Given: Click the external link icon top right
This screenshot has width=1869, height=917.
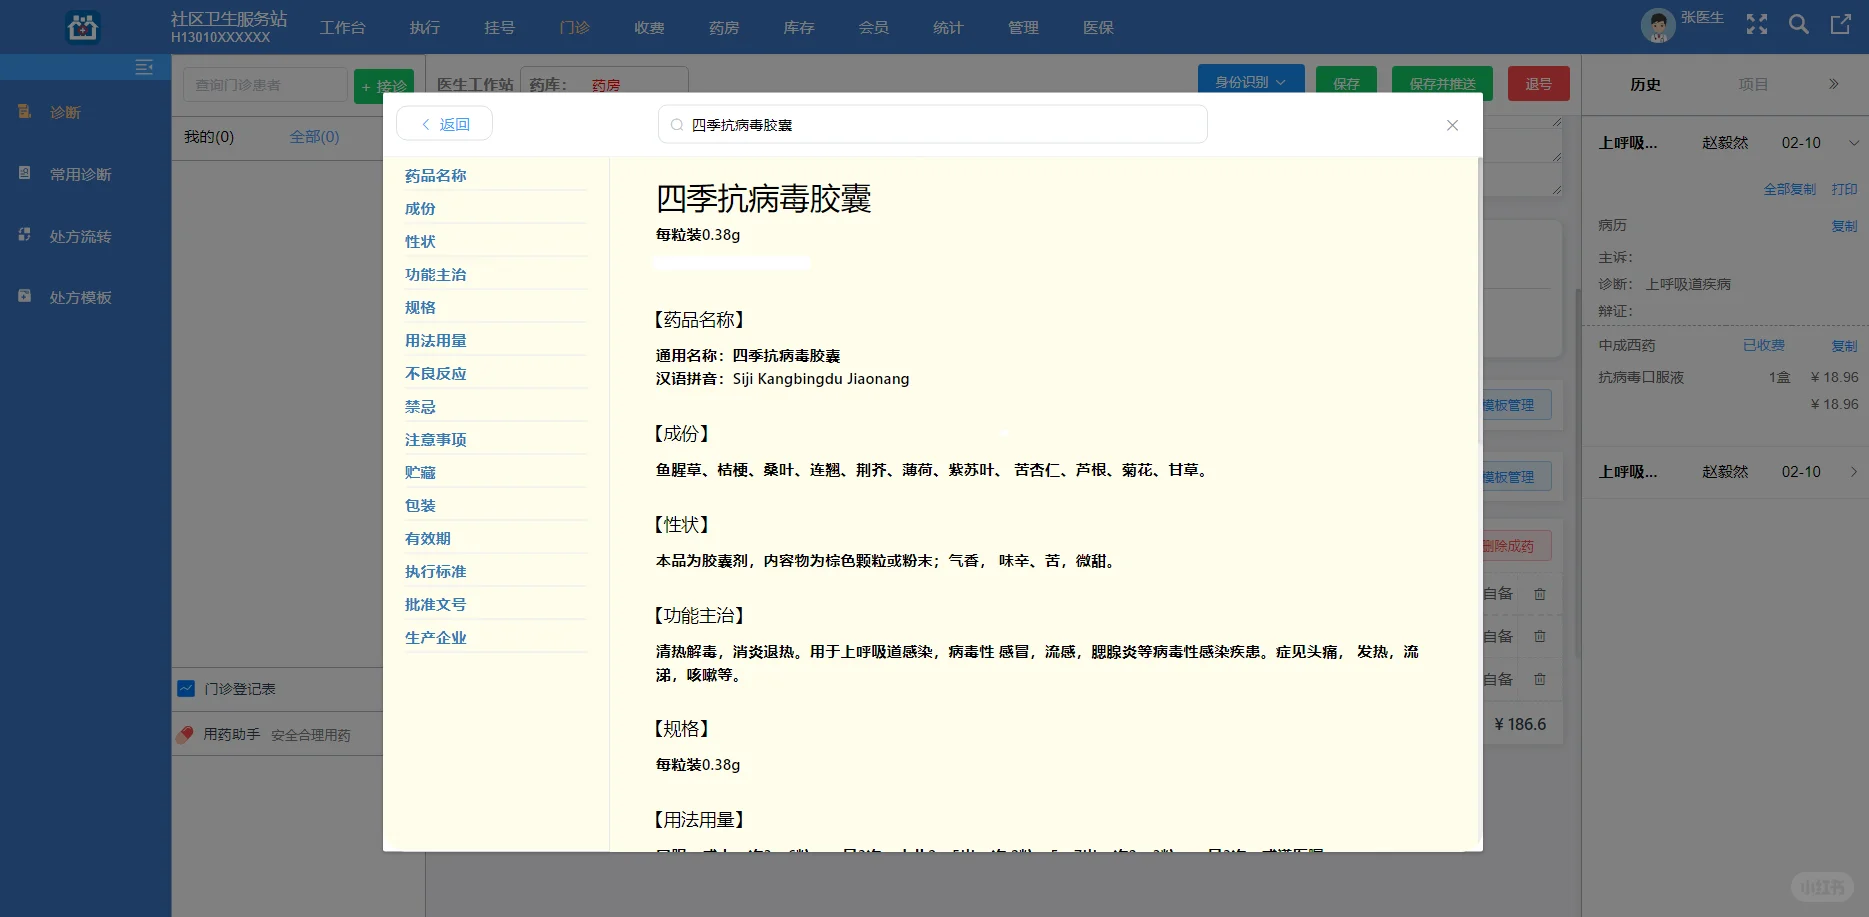Looking at the screenshot, I should tap(1841, 25).
